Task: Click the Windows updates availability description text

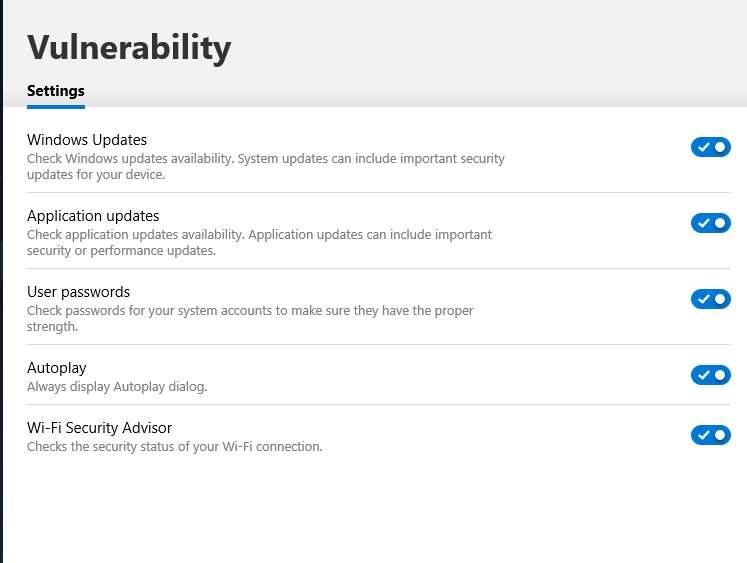Action: [266, 166]
